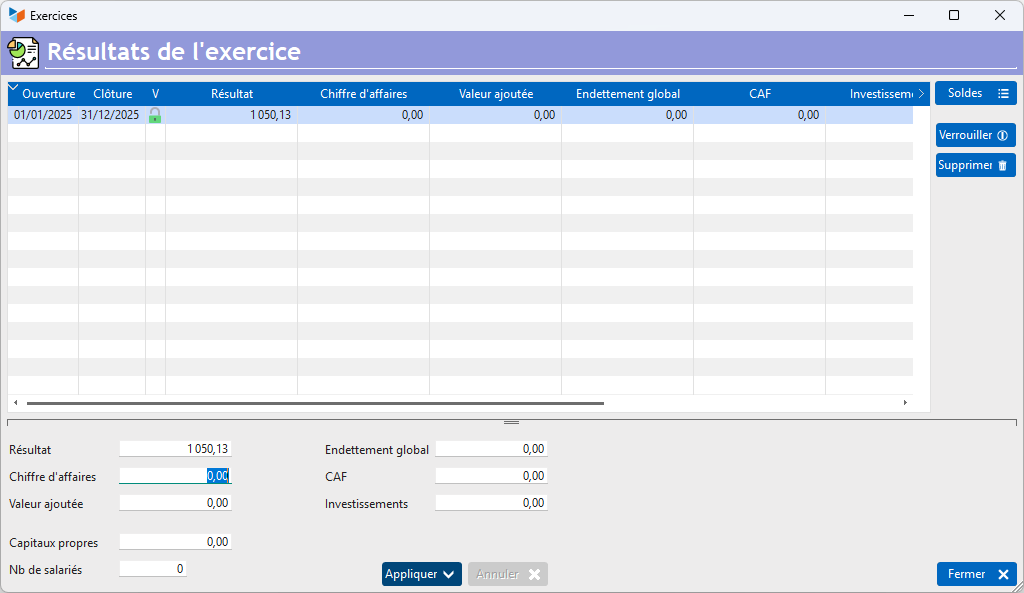Click the horizontal scrollbar right arrow
This screenshot has height=593, width=1024.
point(905,403)
